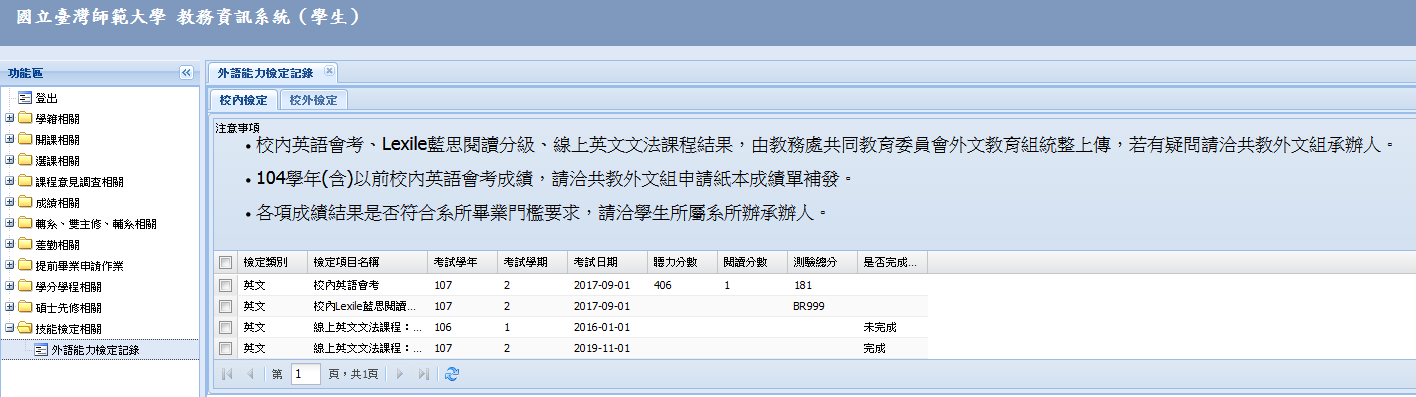Expand the 提前畢業申請作業 folder

(x=9, y=266)
